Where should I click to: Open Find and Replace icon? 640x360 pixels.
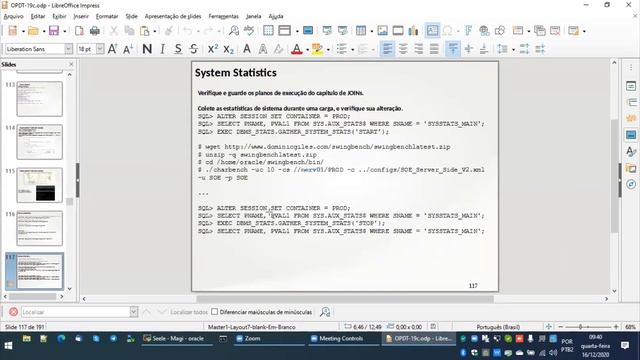coord(234,31)
